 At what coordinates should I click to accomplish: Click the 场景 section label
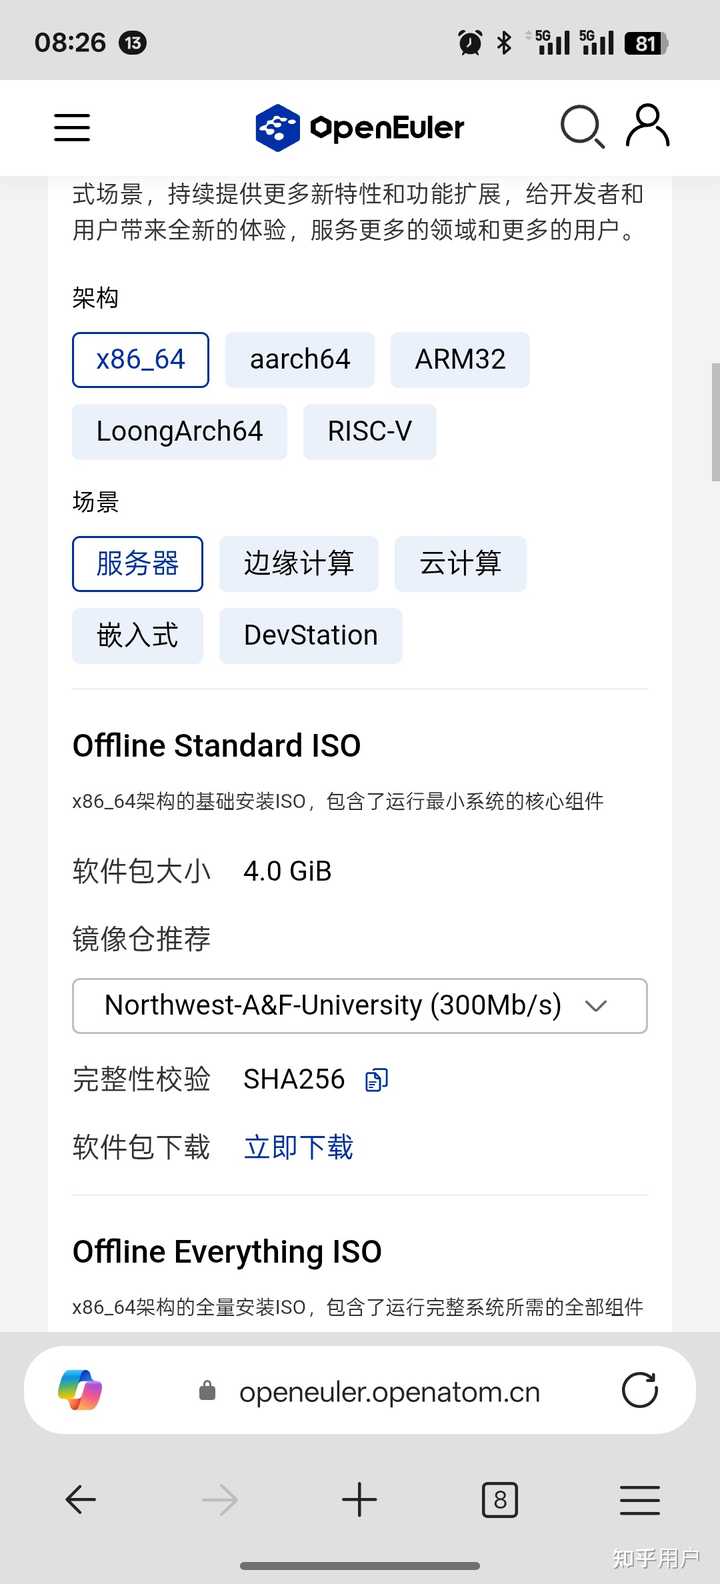(95, 502)
